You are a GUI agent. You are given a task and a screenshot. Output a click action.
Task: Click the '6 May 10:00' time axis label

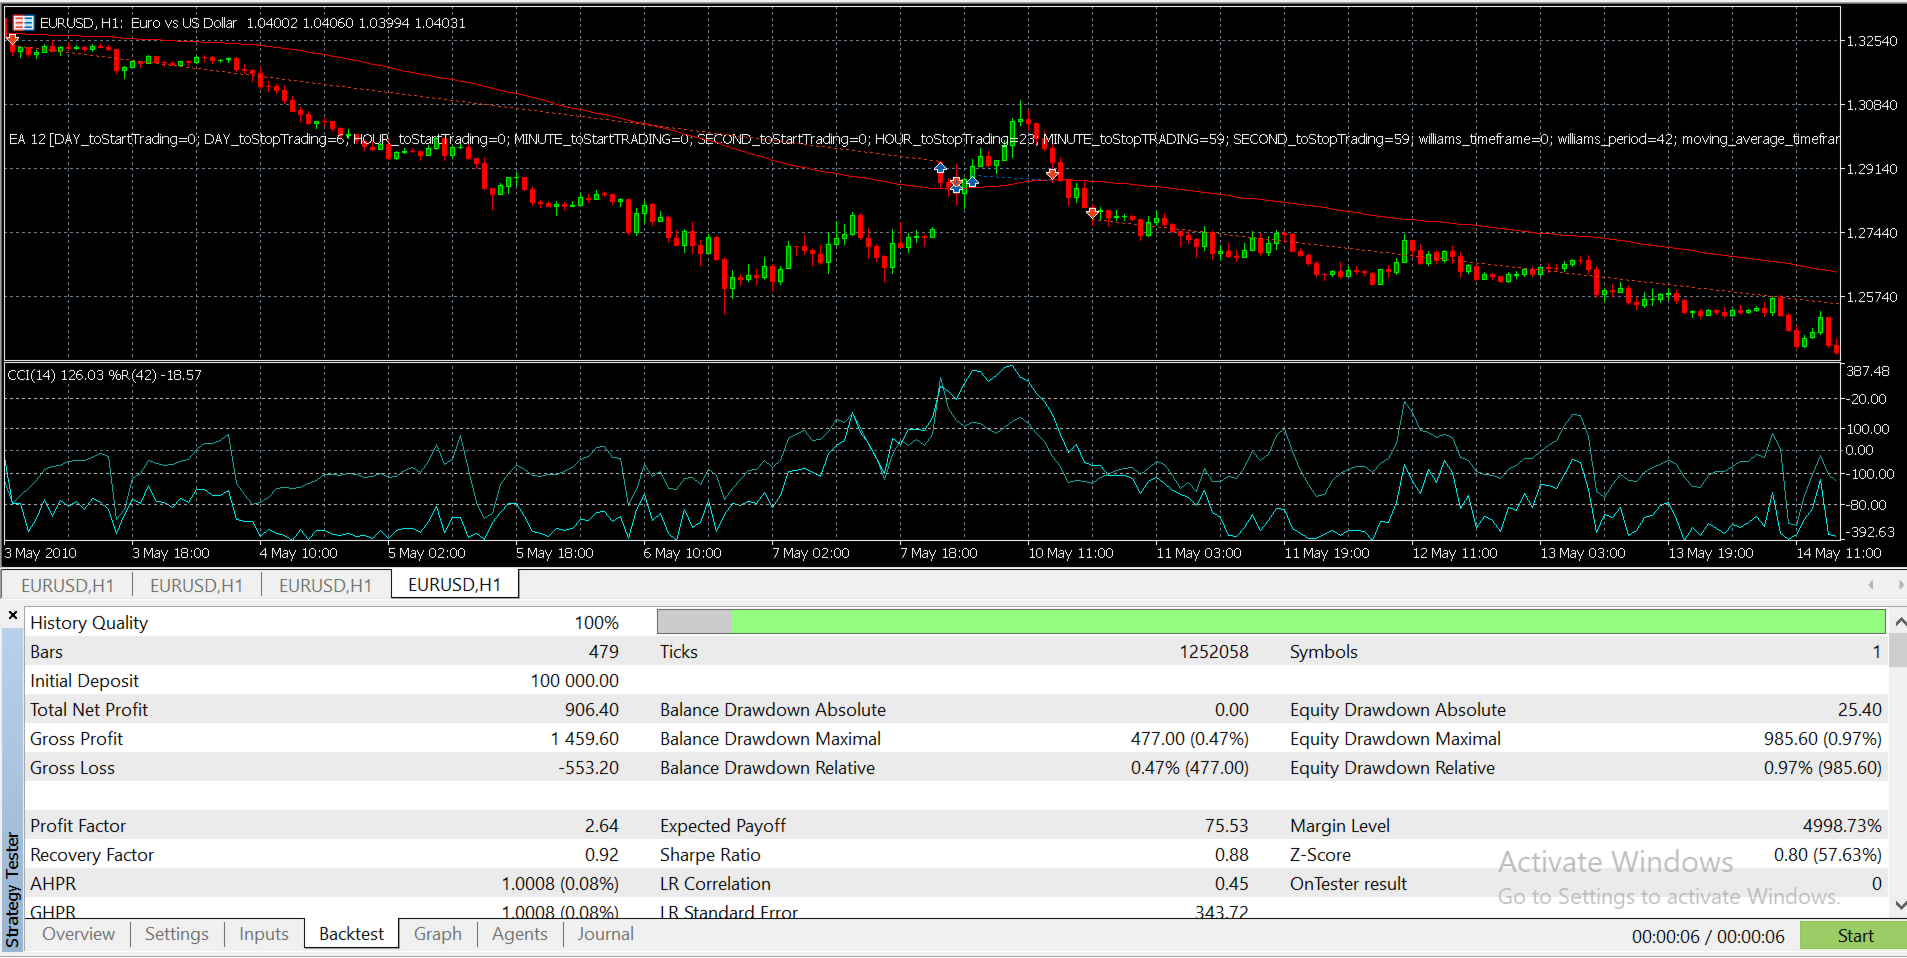point(682,553)
